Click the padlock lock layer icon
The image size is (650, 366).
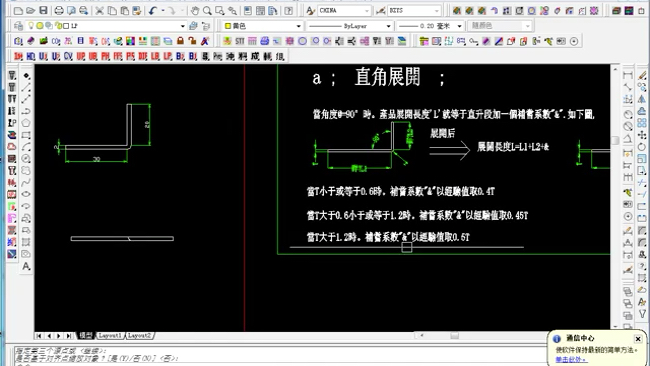click(x=180, y=41)
